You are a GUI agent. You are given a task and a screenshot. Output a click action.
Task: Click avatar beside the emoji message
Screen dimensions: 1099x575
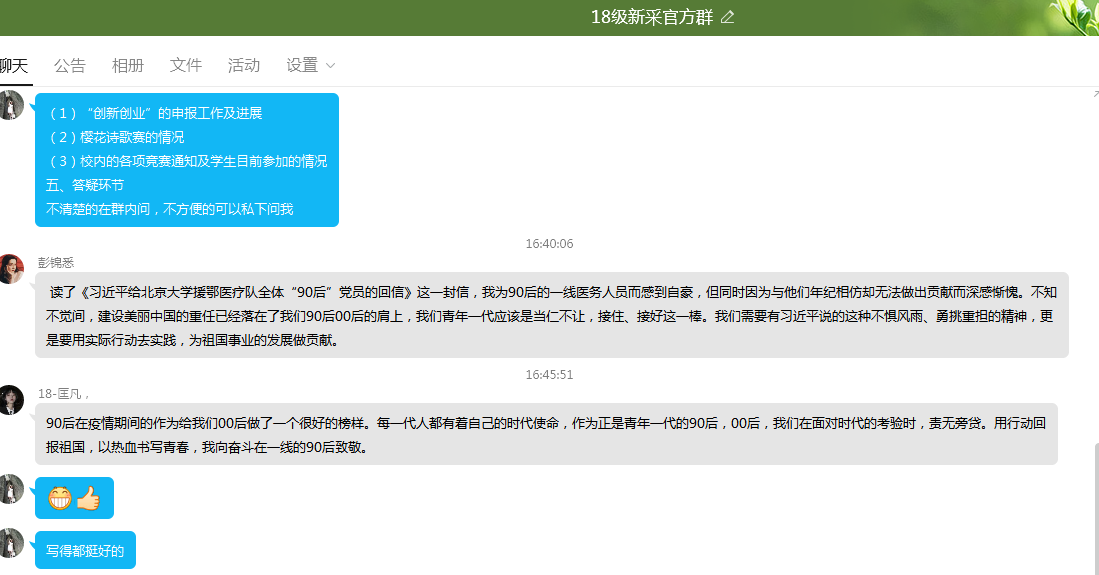[11, 489]
